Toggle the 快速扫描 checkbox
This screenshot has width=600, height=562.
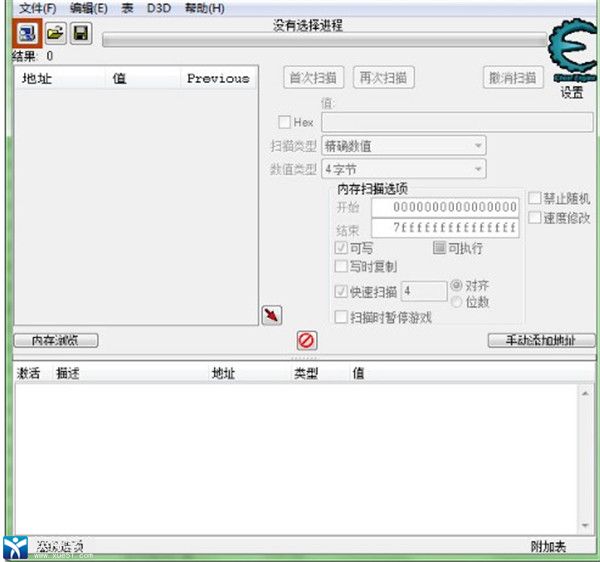click(341, 292)
